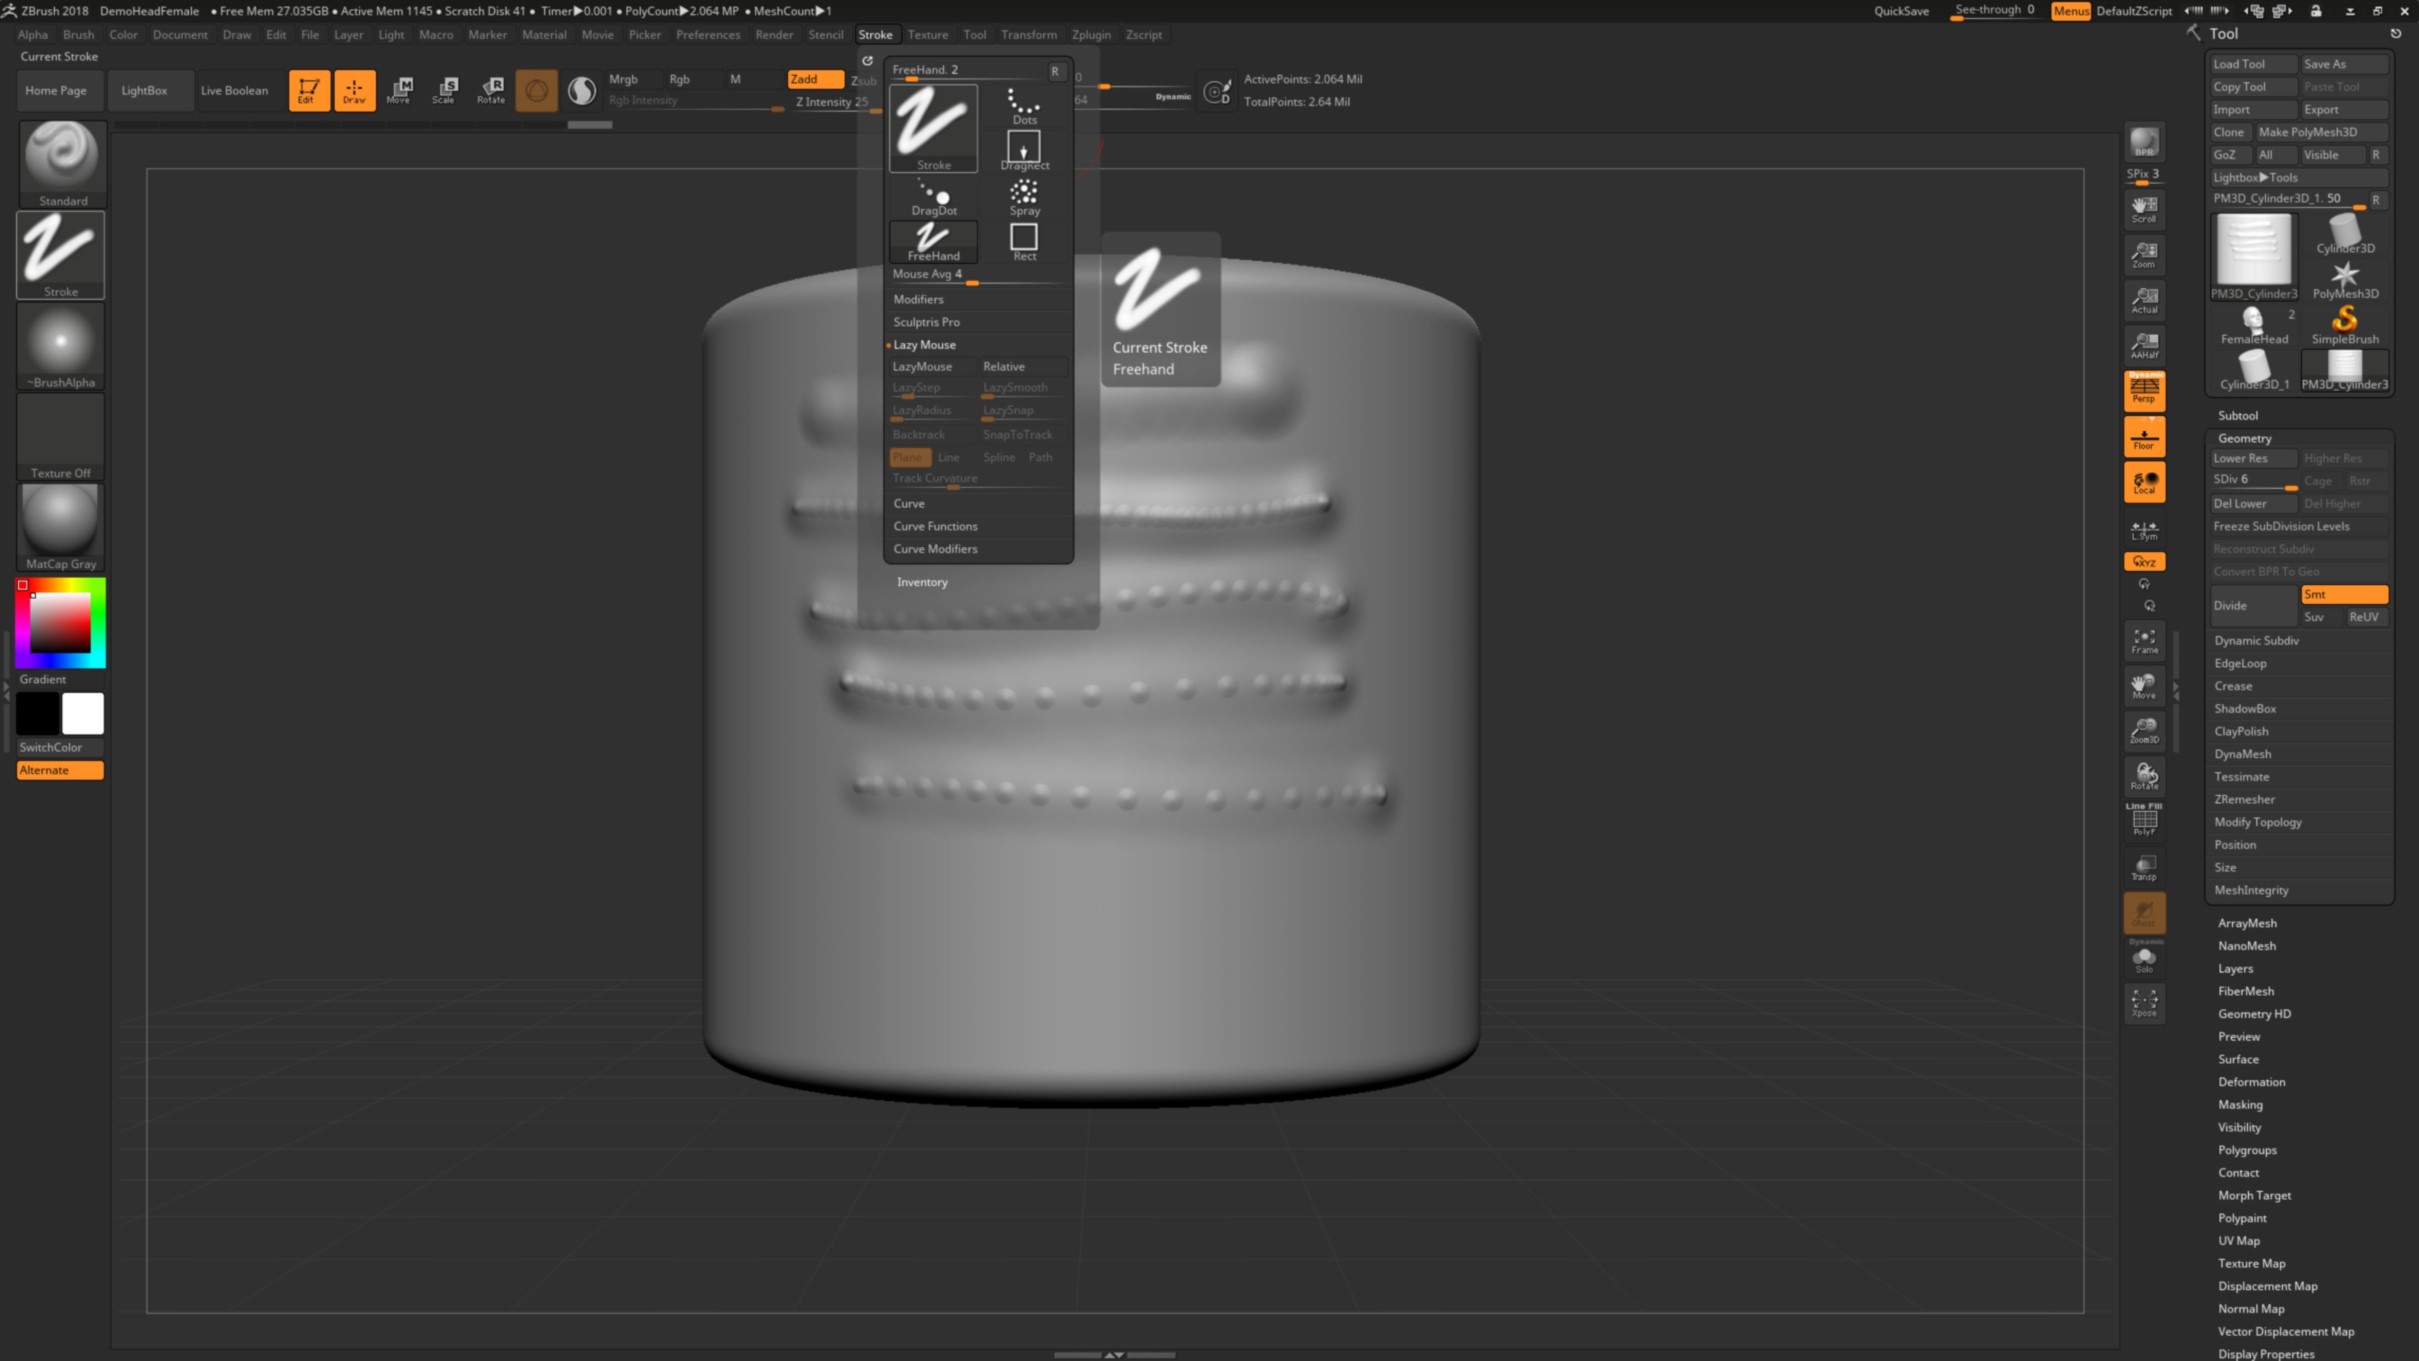The width and height of the screenshot is (2419, 1361).
Task: Switch to Move gizmo mode
Action: (399, 90)
